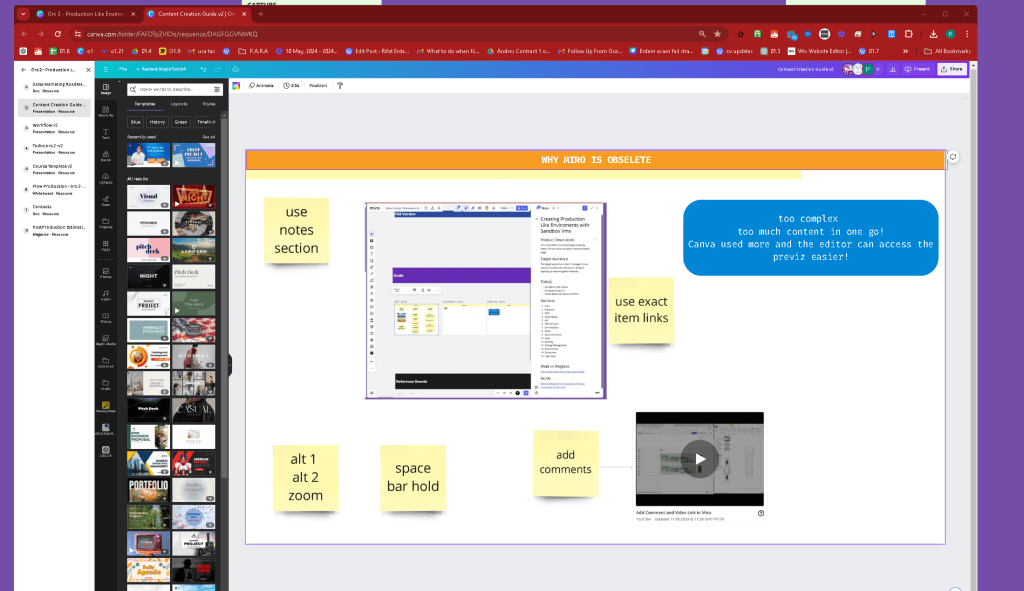1024x591 pixels.
Task: Expand hidden bookmarks overflow chevron
Action: tap(905, 51)
